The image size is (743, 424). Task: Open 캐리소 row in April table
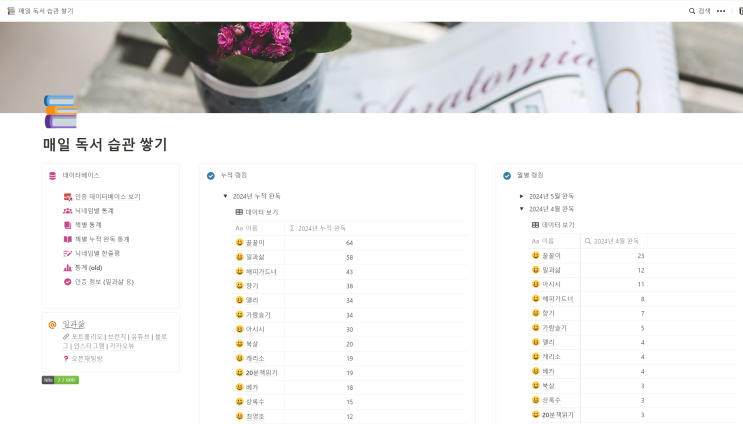[x=551, y=357]
